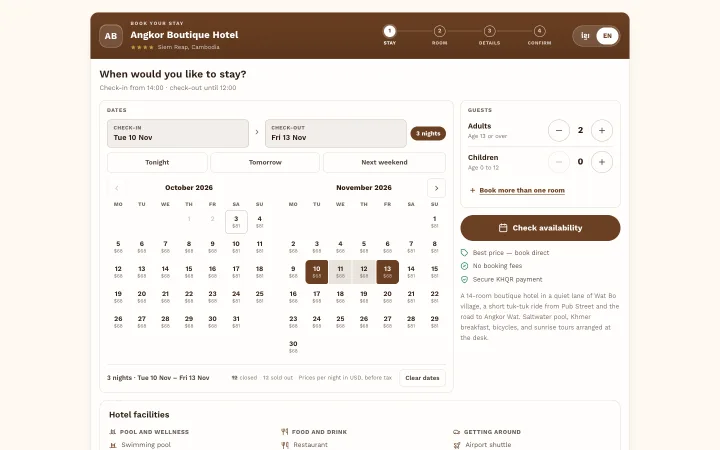Open Book more than one room link

tap(522, 190)
